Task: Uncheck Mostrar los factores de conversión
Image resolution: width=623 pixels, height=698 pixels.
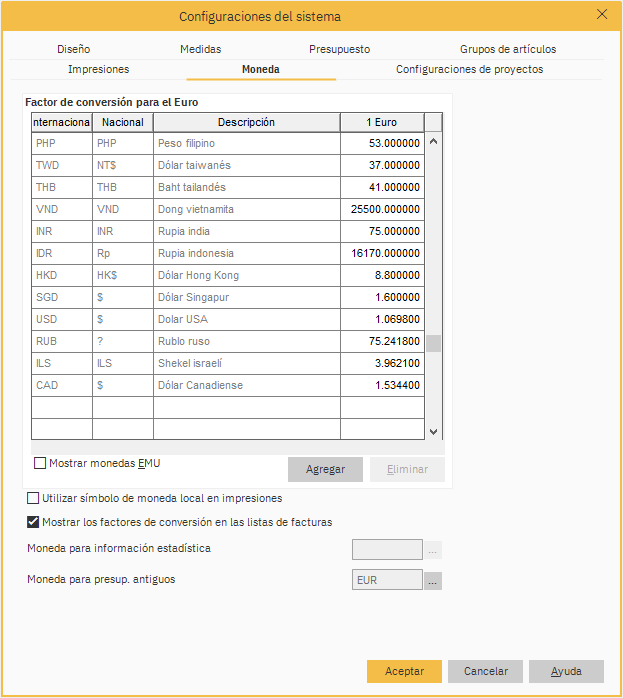Action: pyautogui.click(x=34, y=522)
